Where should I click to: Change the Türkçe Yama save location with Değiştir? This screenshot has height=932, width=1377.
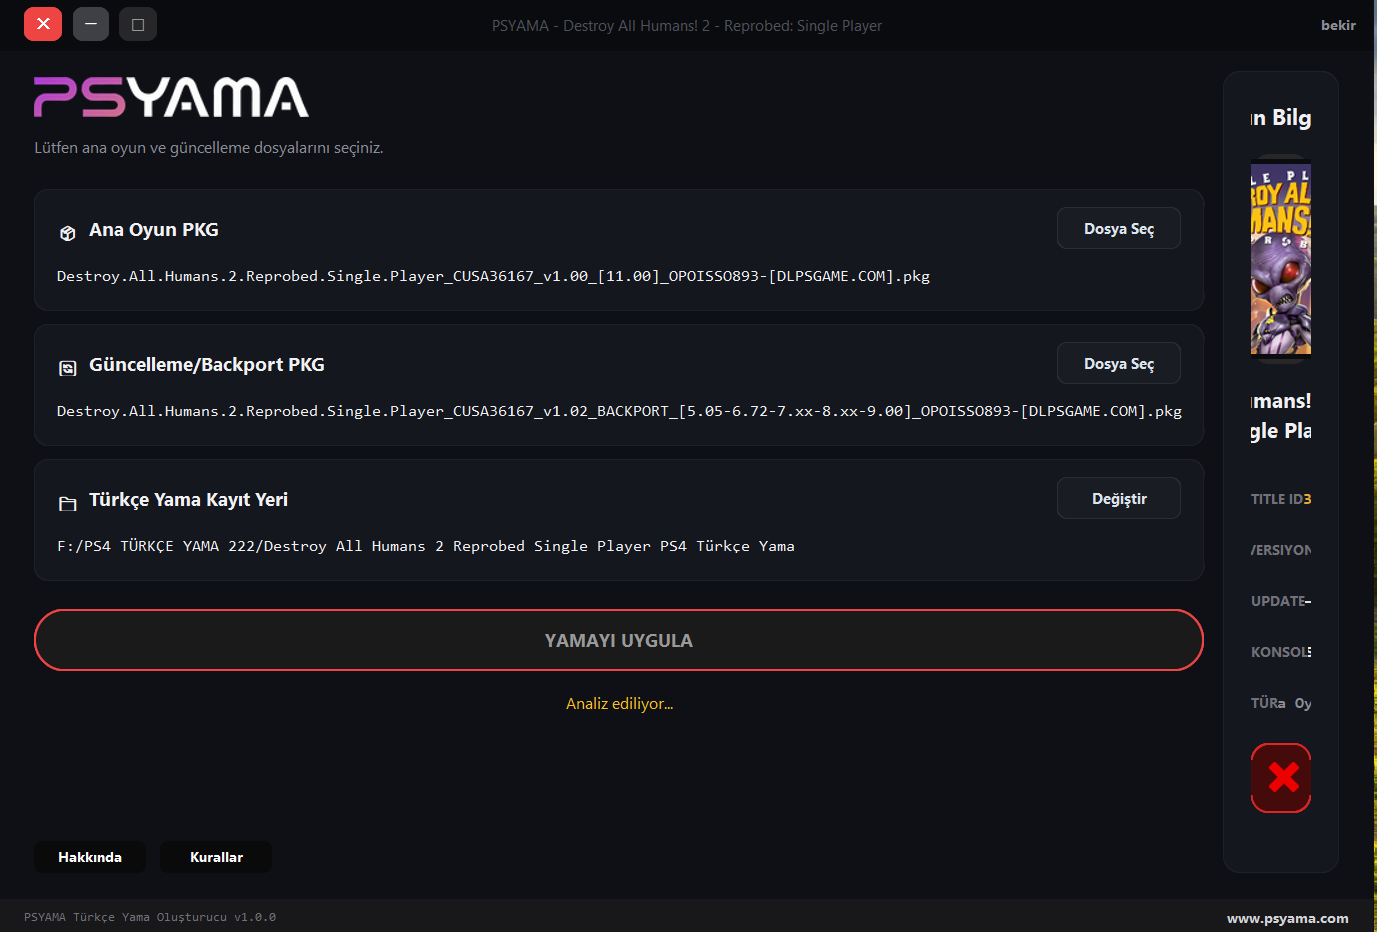[1119, 498]
